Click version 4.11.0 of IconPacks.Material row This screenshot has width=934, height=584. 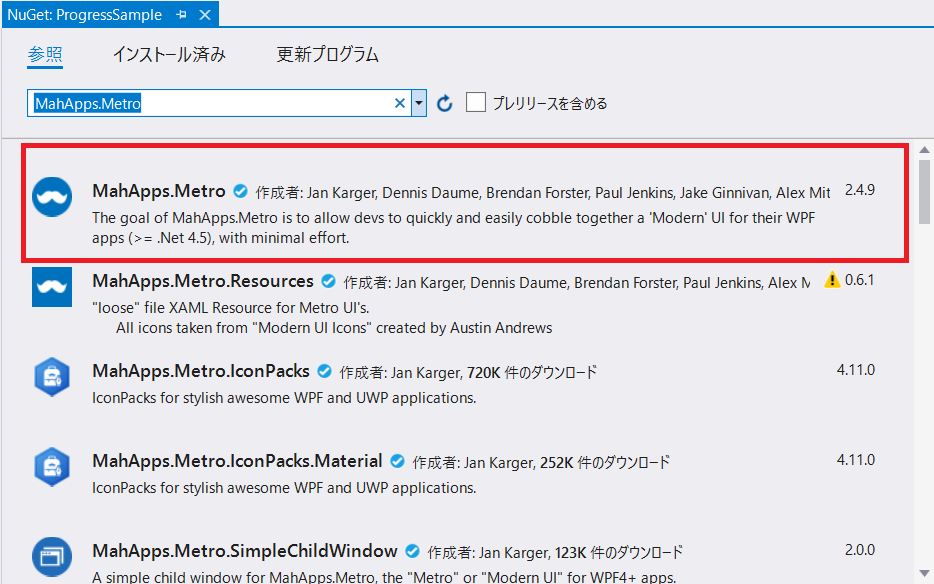click(856, 460)
